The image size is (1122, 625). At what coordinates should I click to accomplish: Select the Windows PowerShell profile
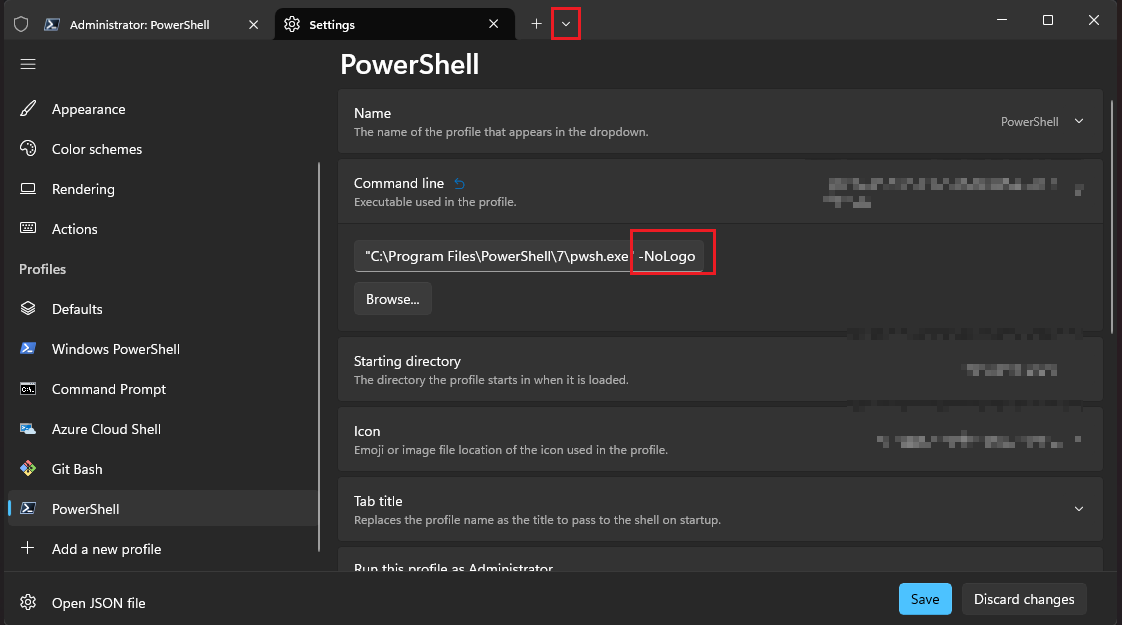click(163, 349)
